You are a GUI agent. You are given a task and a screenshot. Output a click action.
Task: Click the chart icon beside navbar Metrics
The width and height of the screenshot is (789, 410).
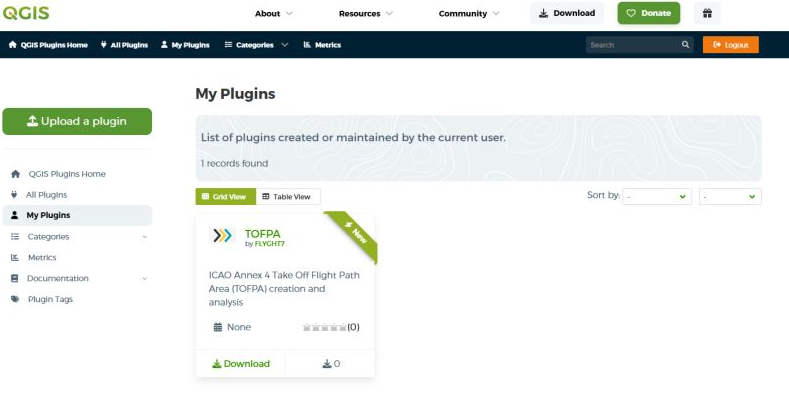click(x=307, y=45)
